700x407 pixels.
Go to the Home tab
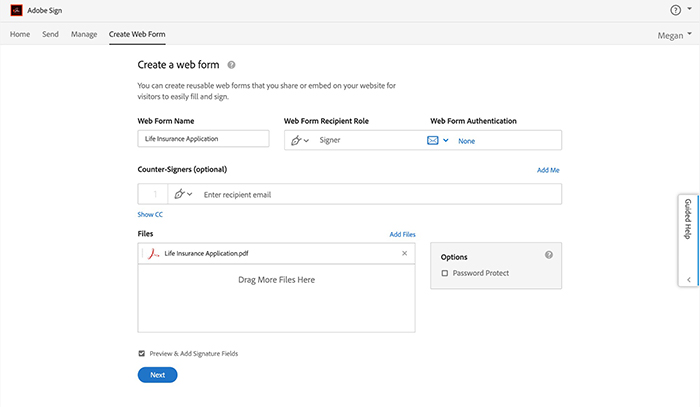coord(20,34)
